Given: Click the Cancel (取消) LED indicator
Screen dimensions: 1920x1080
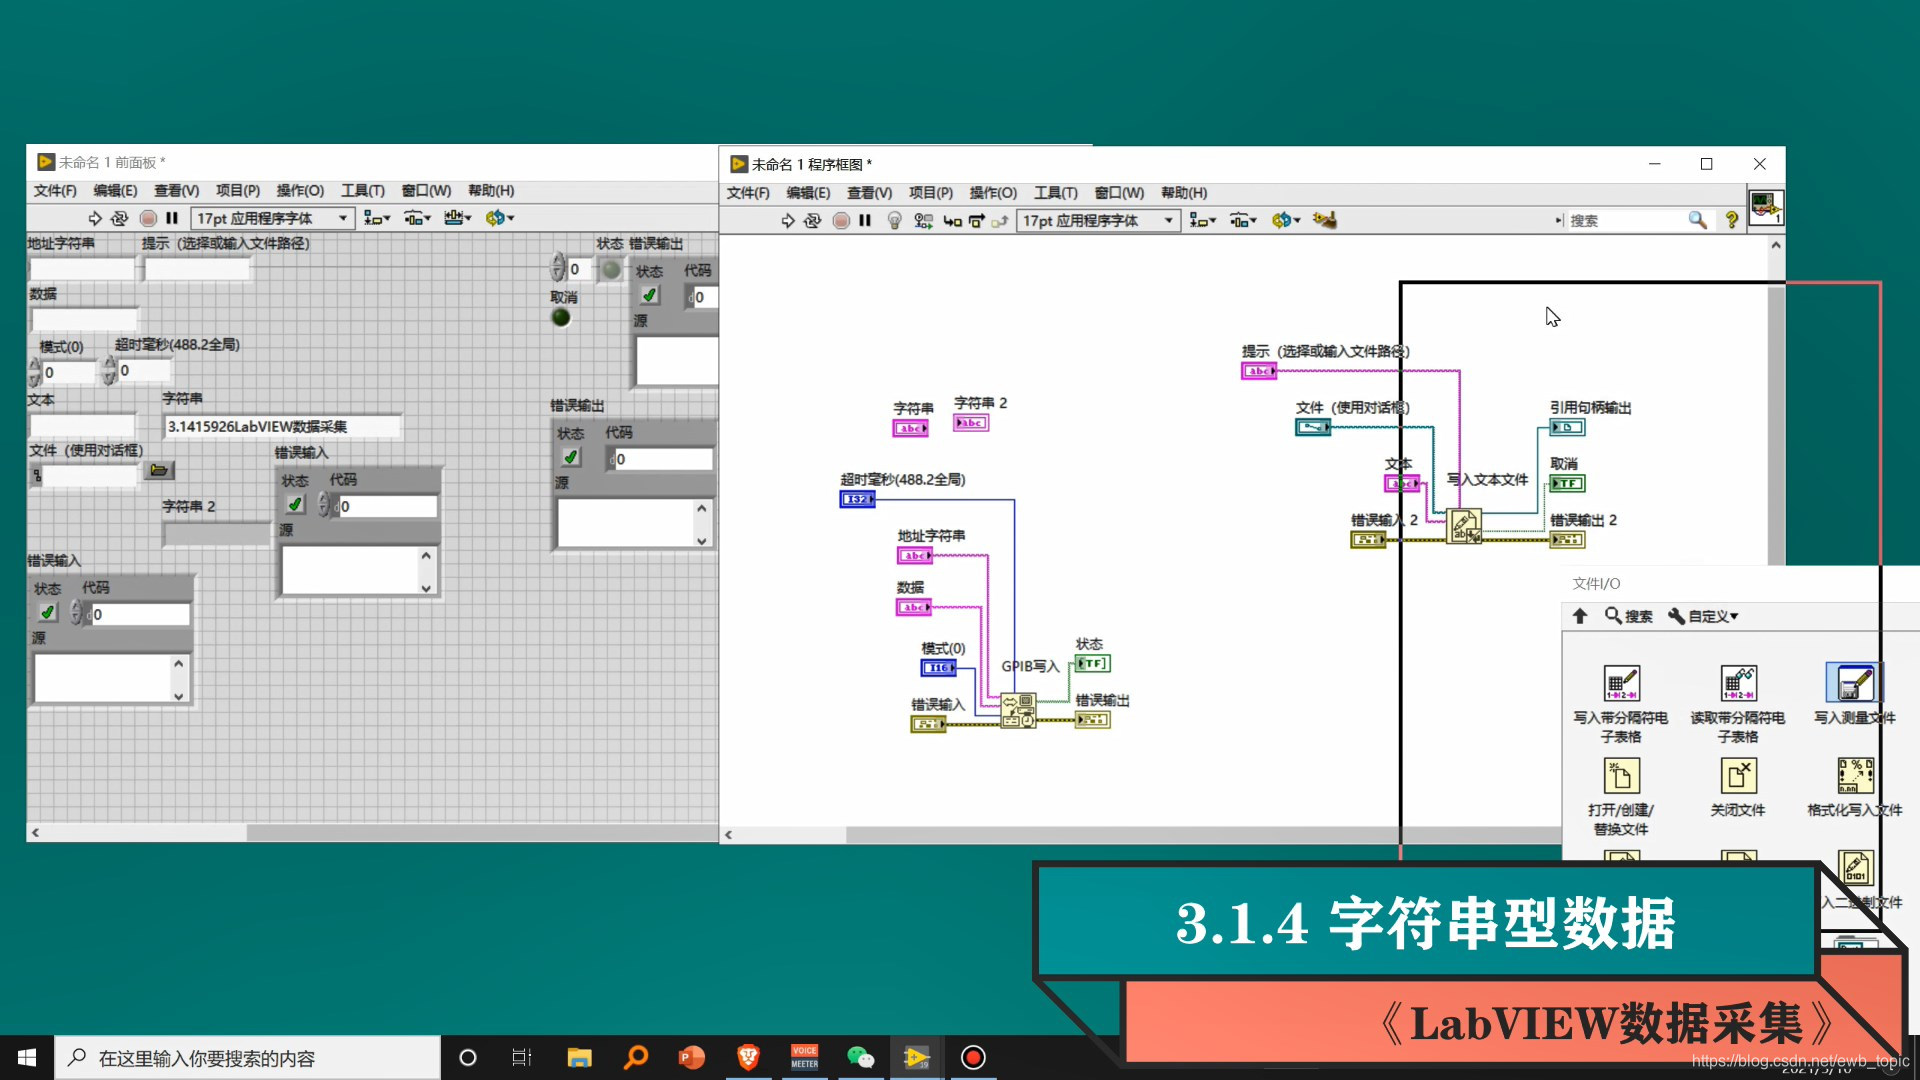Looking at the screenshot, I should tap(561, 317).
